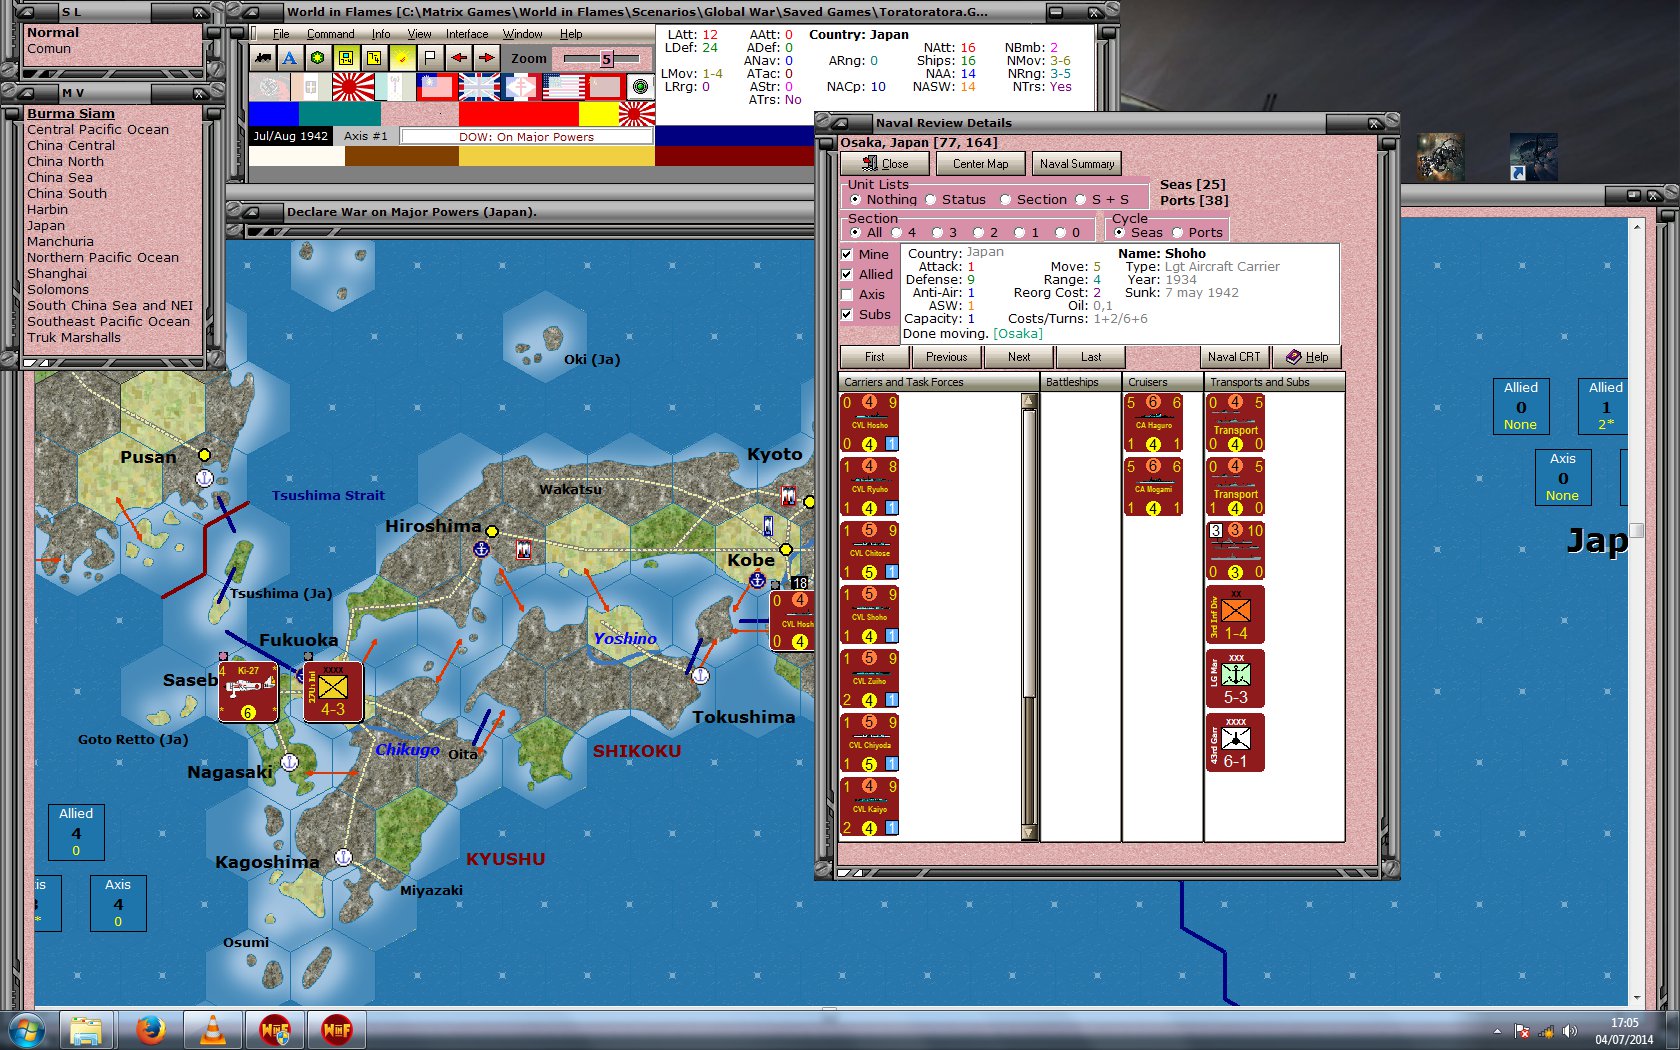The width and height of the screenshot is (1680, 1050).
Task: Click the DOW: On Major Powers field
Action: tap(526, 137)
